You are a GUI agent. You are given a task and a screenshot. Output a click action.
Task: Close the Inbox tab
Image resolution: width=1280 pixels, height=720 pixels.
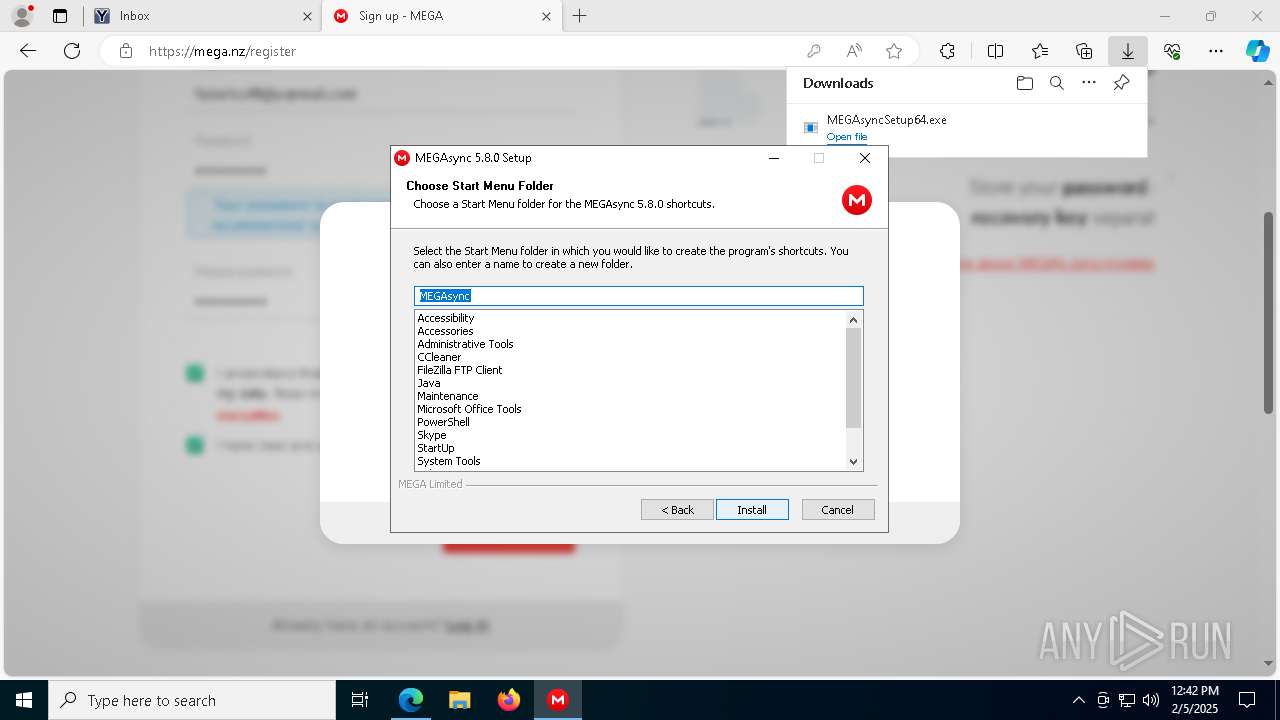[x=307, y=16]
